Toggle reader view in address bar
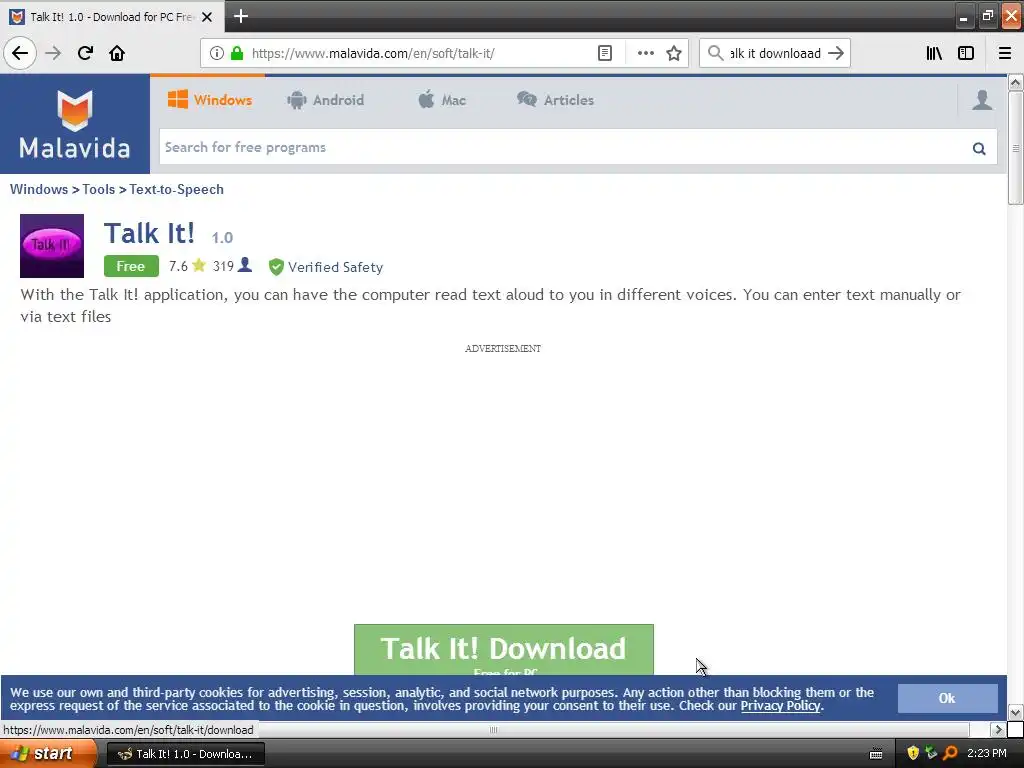Screen dimensions: 1024x768 tap(605, 53)
